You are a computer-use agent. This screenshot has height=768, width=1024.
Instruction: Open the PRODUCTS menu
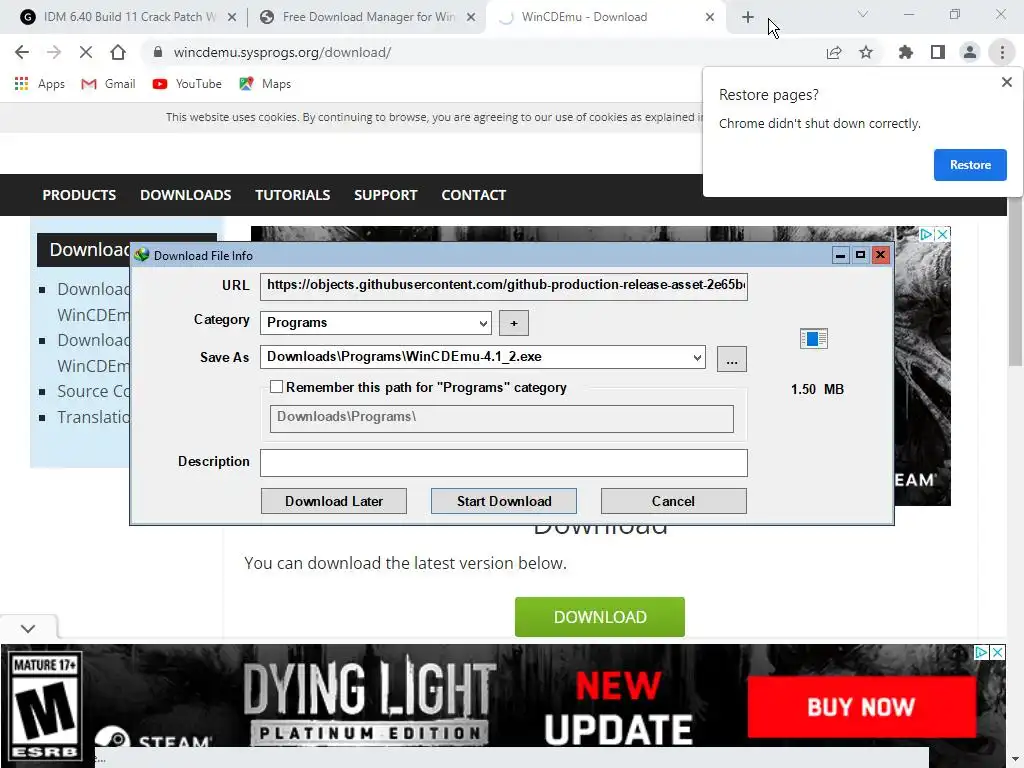point(79,195)
